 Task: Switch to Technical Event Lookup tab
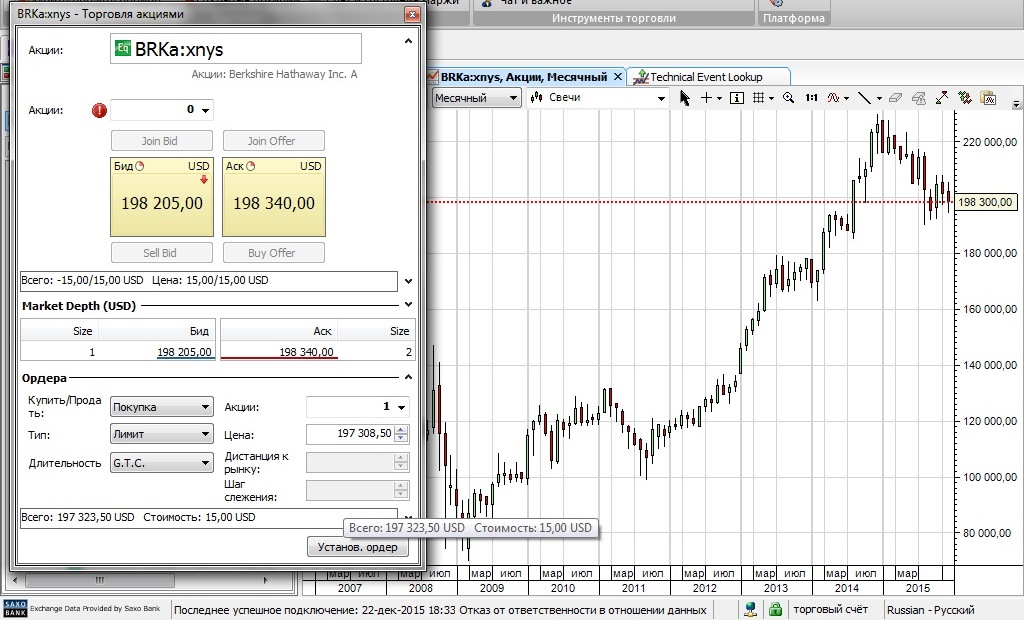coord(706,77)
